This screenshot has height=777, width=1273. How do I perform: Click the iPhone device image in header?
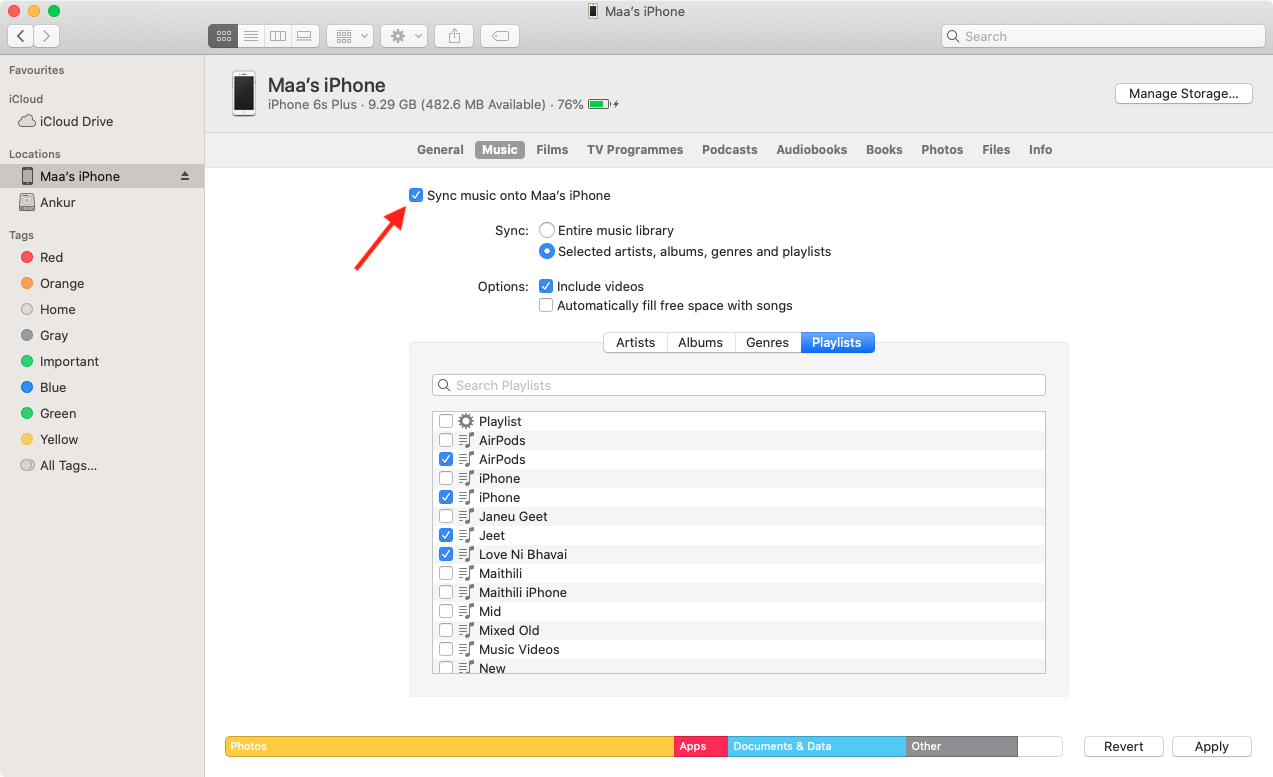coord(243,93)
